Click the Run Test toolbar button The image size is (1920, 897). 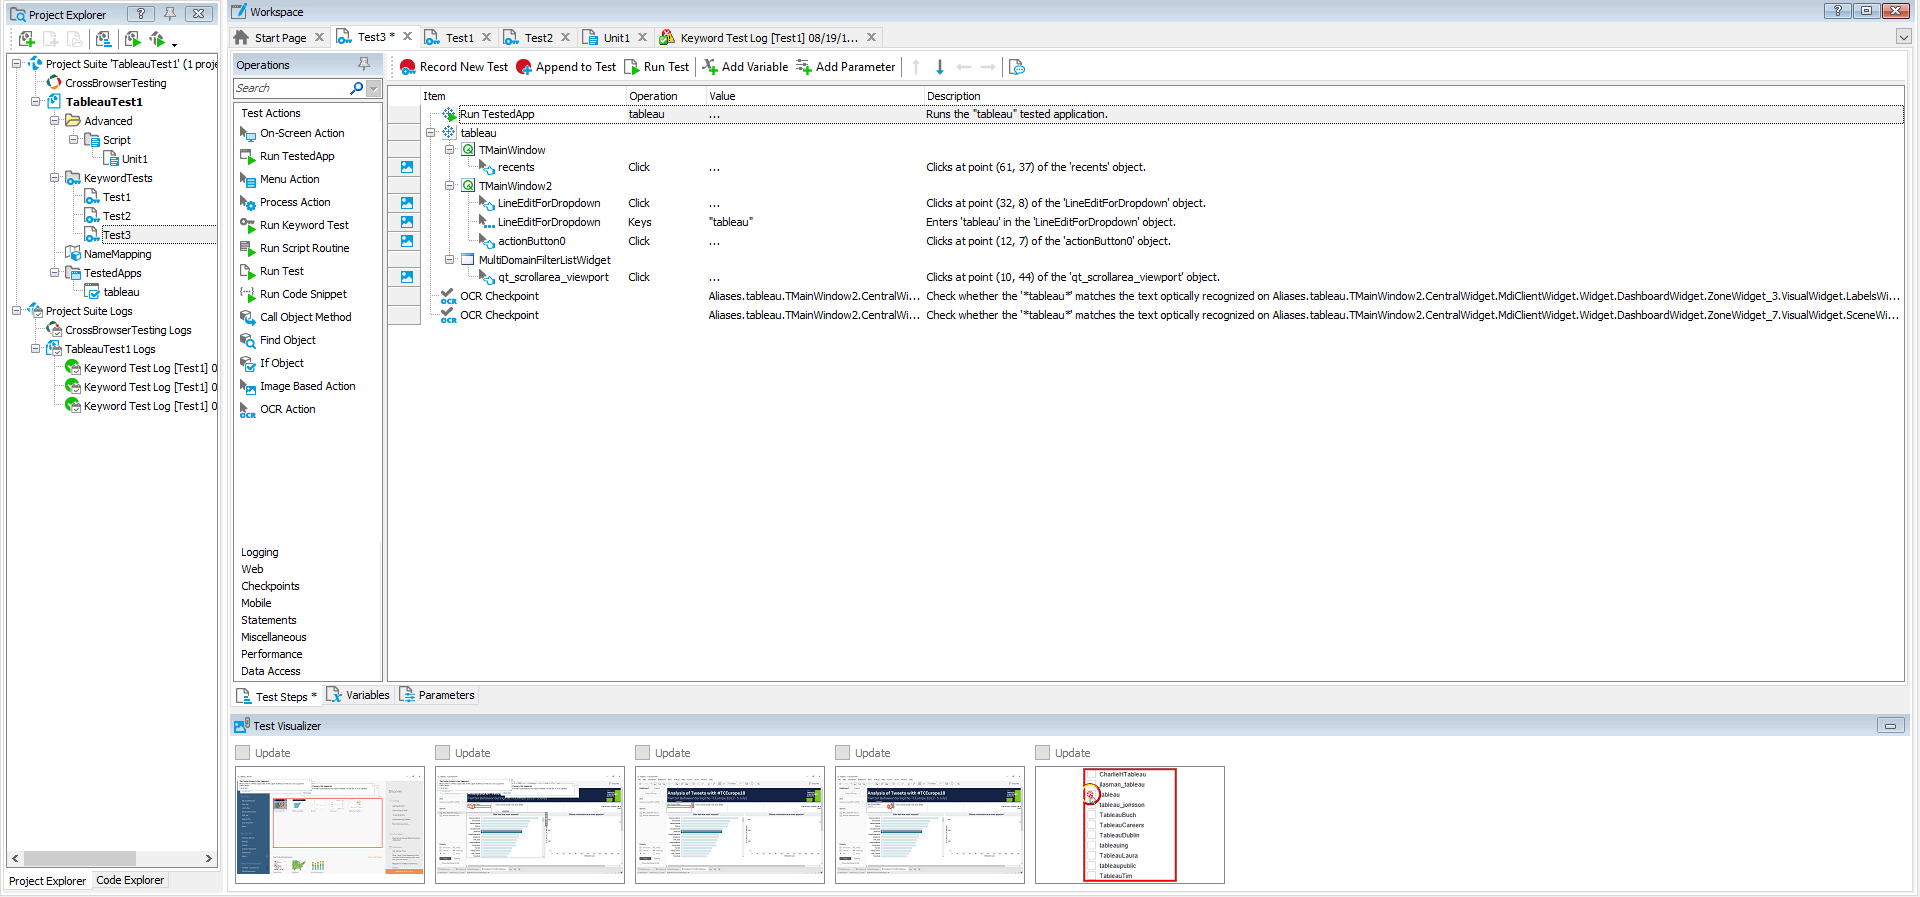[657, 67]
